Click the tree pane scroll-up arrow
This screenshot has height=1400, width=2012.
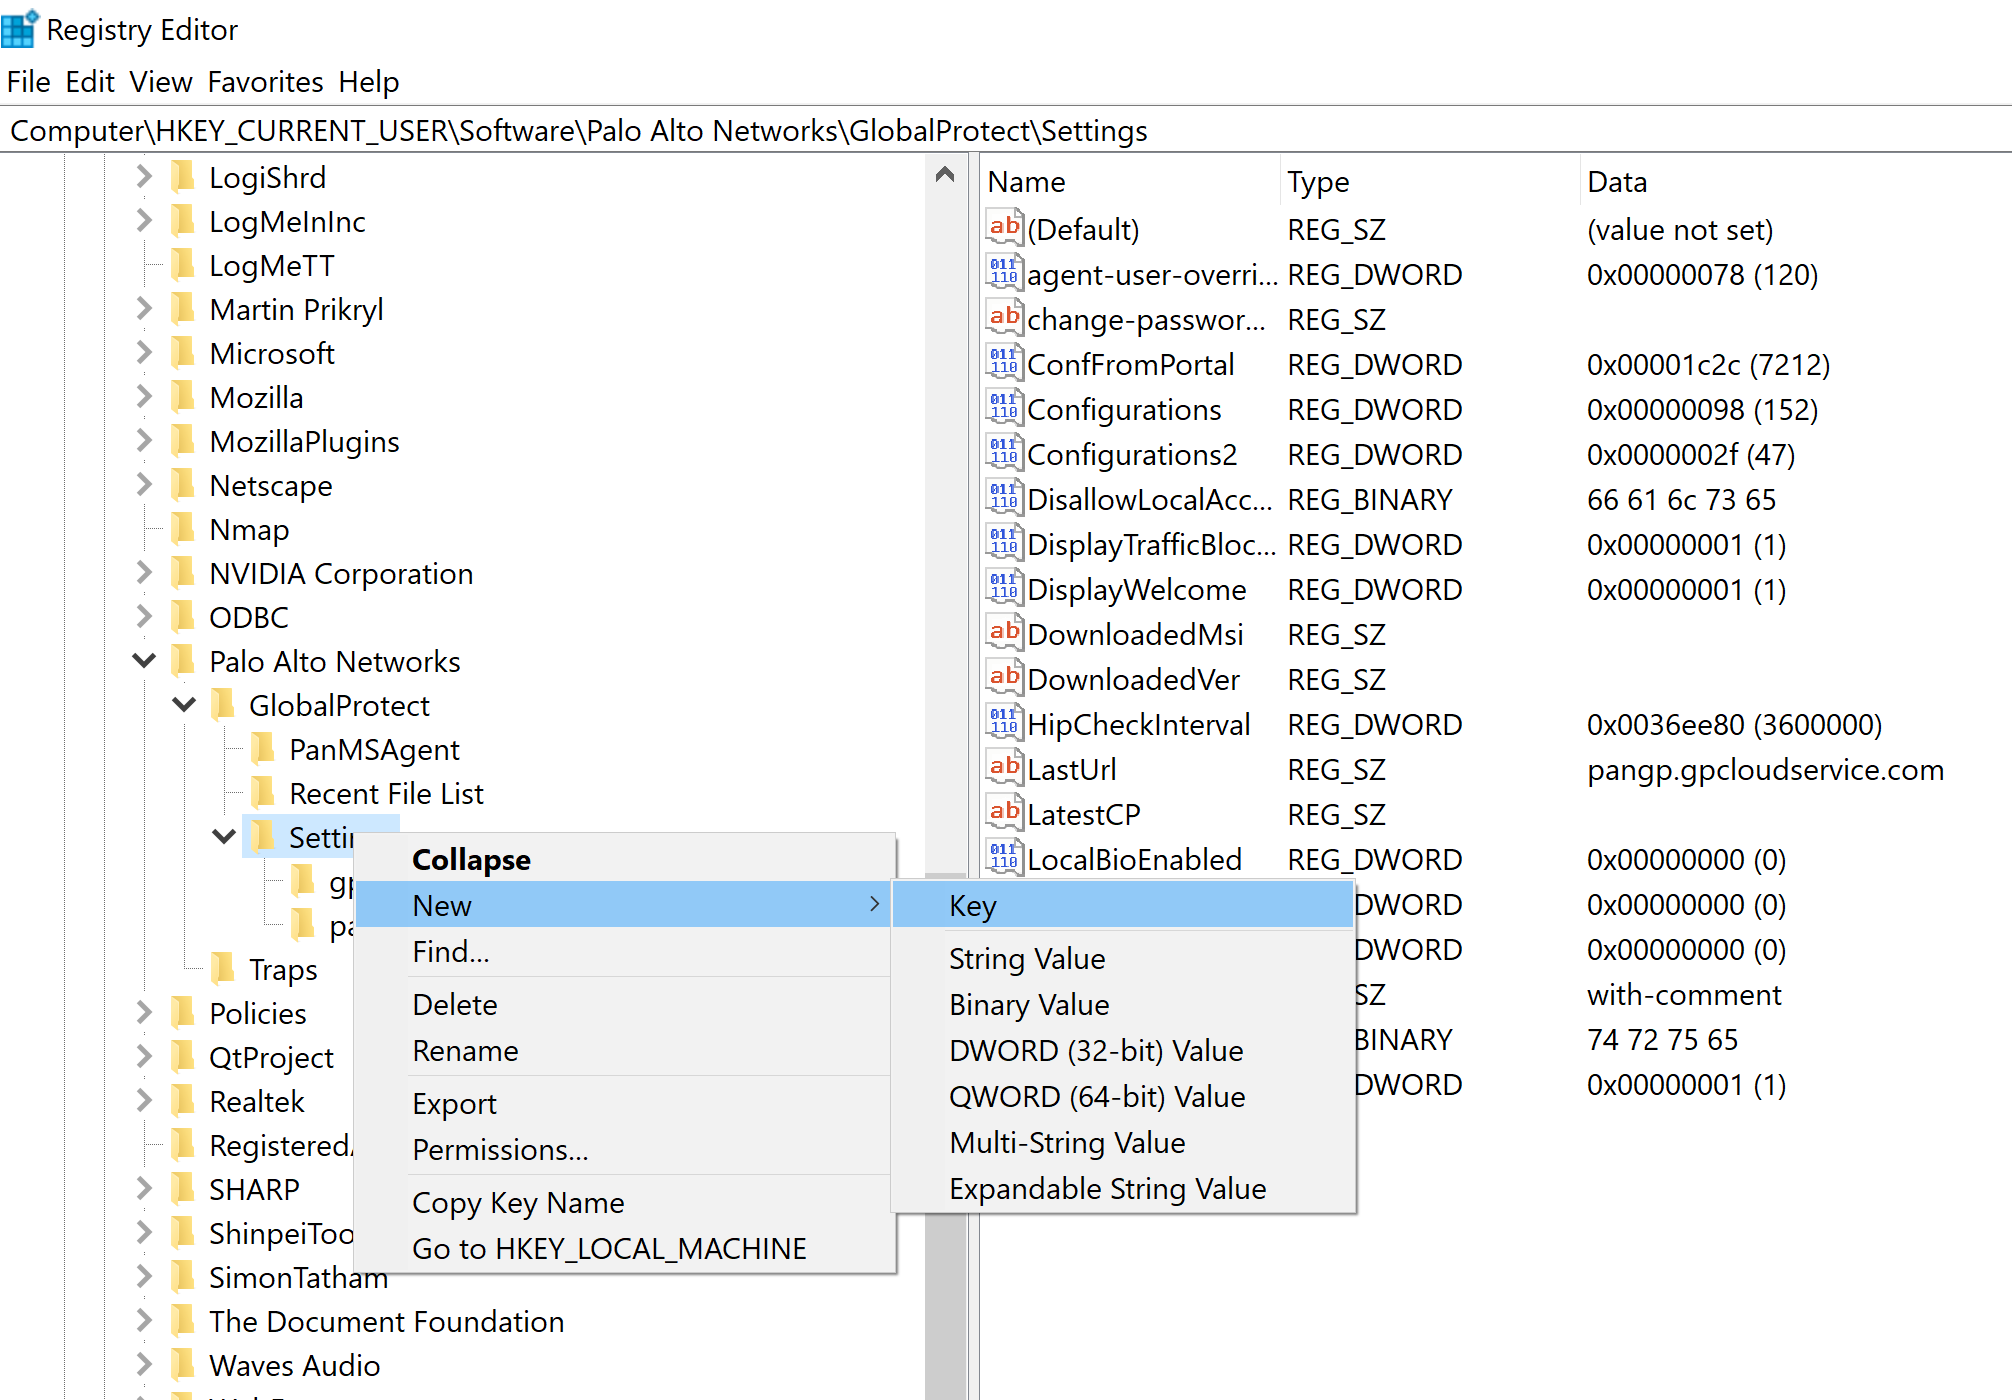click(945, 175)
